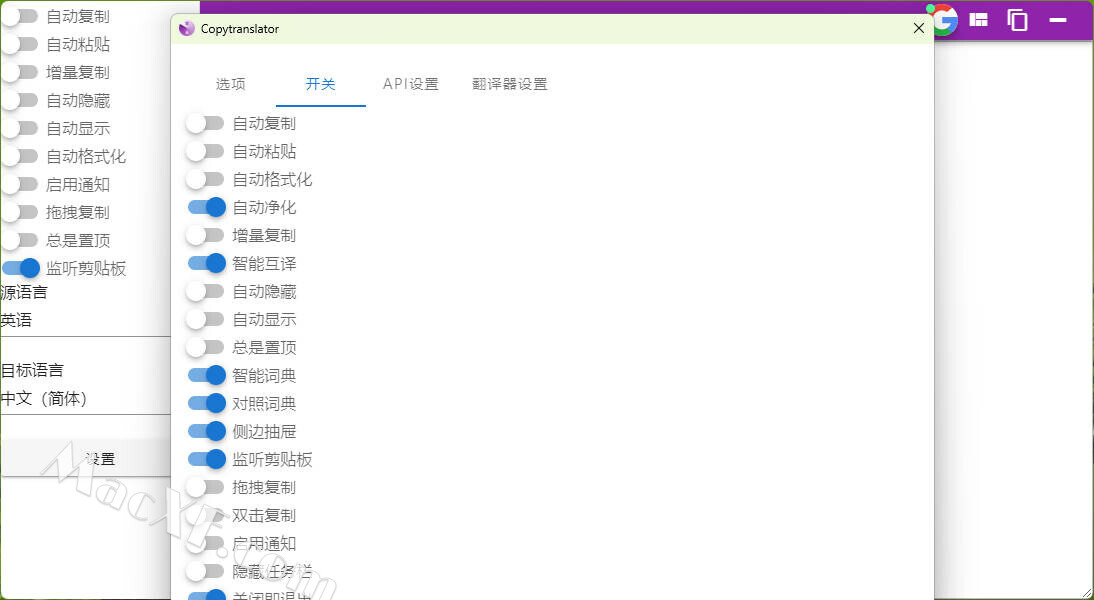The width and height of the screenshot is (1094, 600).
Task: Close the Copytranslator settings dialog
Action: point(919,29)
